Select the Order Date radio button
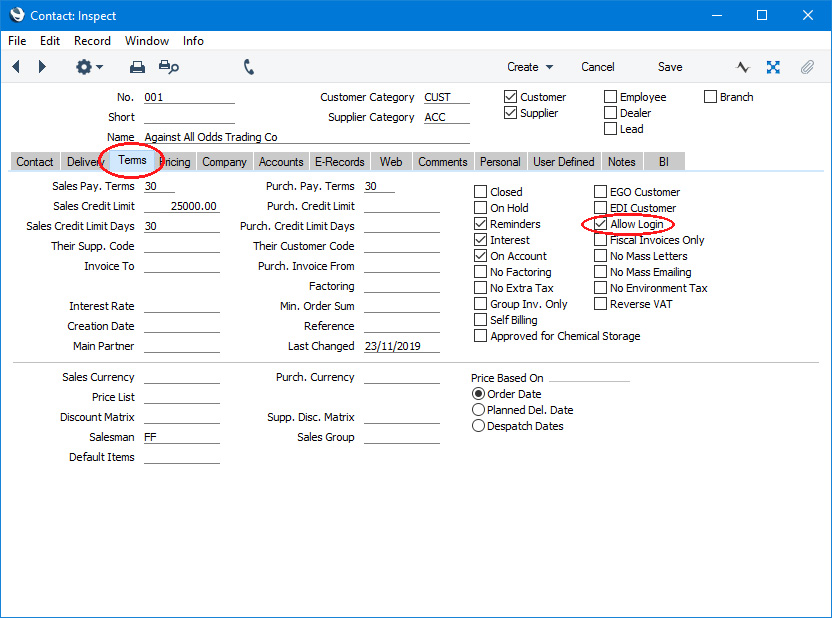The height and width of the screenshot is (618, 832). (478, 394)
